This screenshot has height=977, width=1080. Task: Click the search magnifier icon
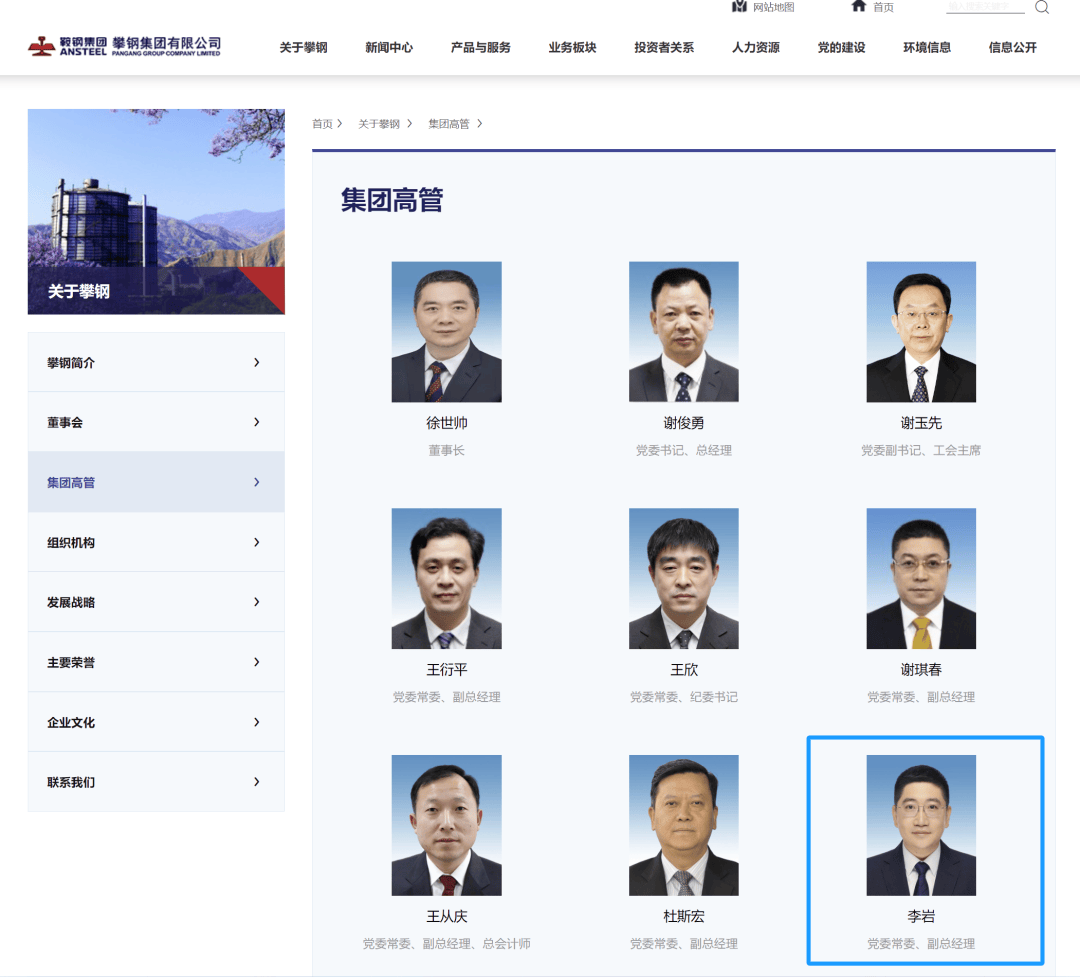pyautogui.click(x=1041, y=8)
